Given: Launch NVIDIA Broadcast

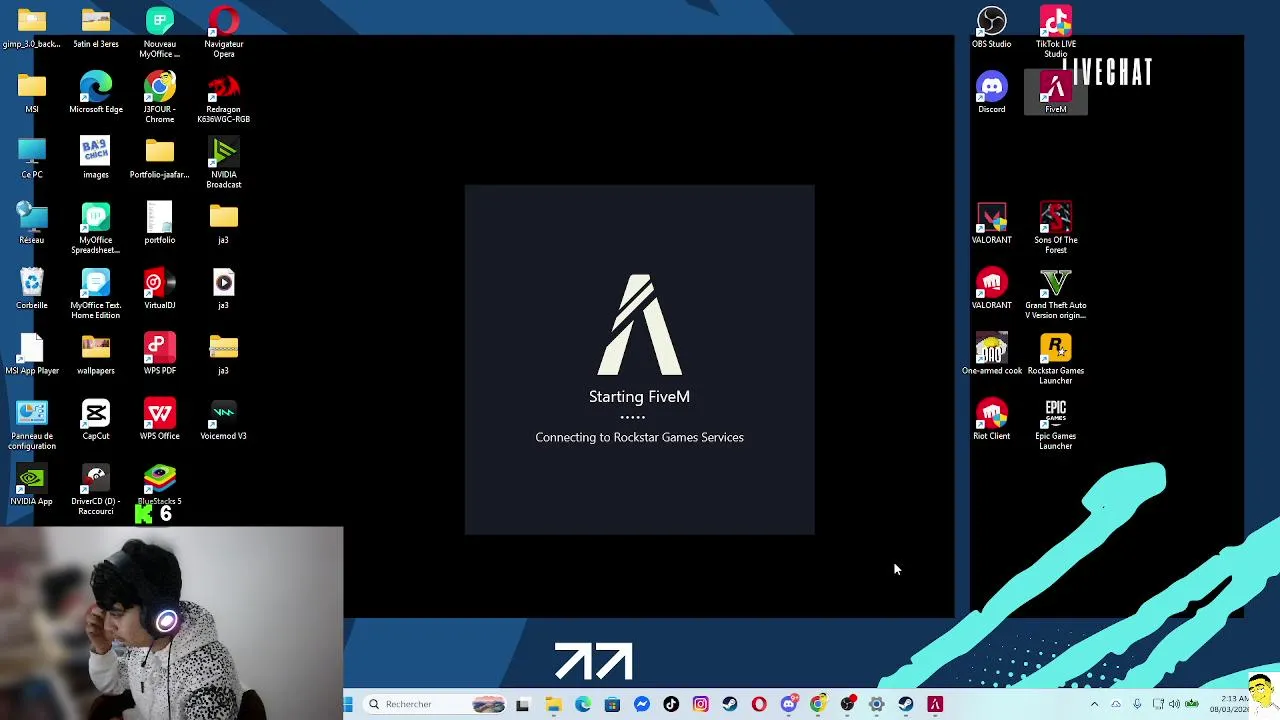Looking at the screenshot, I should tap(223, 163).
